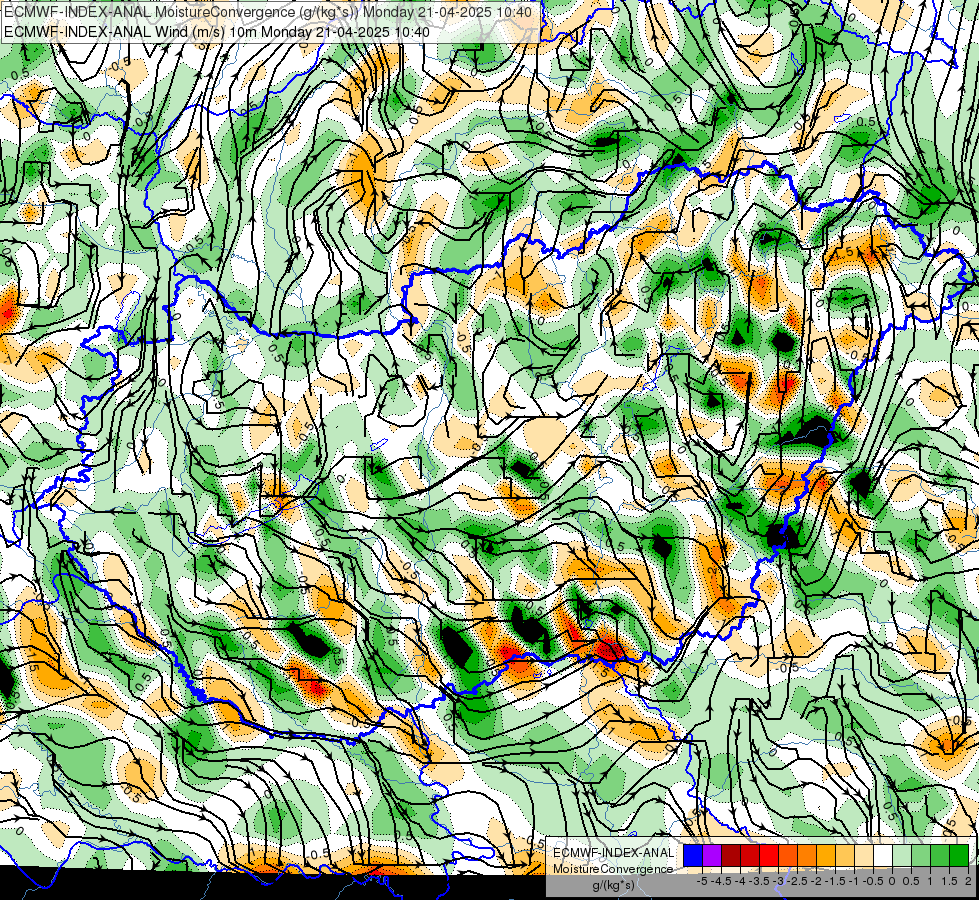Click the '-1' legend scale value
979x900 pixels.
point(854,881)
